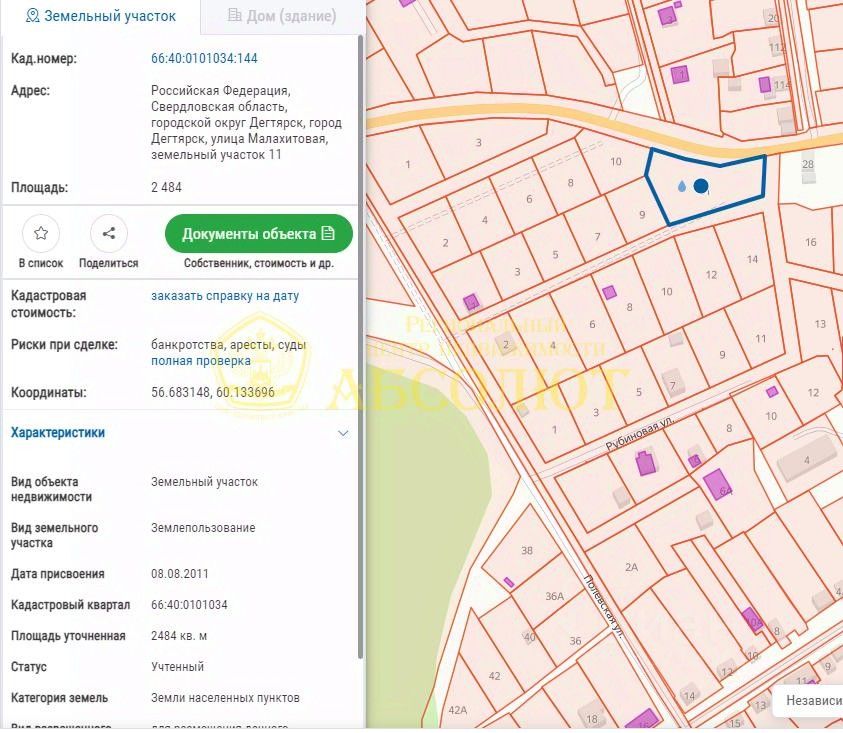Click the building icon on Дом tab
This screenshot has height=733, width=843.
click(x=234, y=15)
